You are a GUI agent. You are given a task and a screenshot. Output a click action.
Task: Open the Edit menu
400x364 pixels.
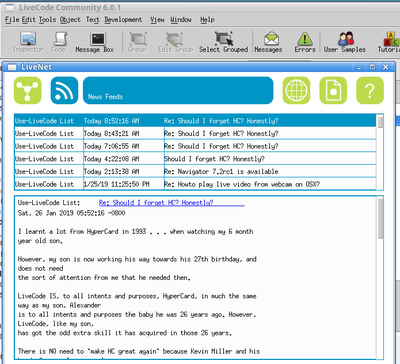29,20
